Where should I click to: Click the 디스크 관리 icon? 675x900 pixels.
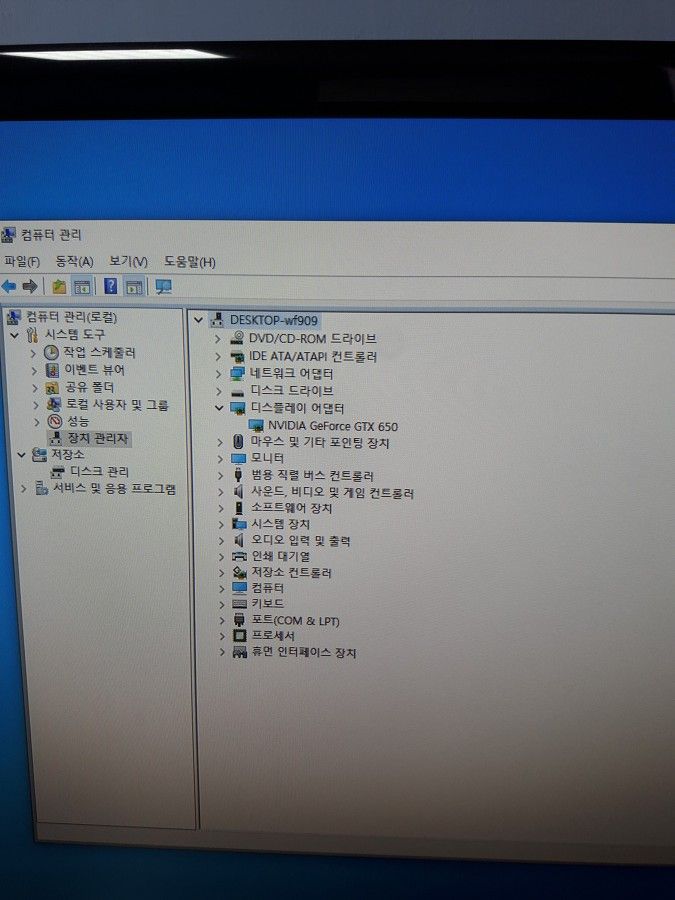[57, 472]
